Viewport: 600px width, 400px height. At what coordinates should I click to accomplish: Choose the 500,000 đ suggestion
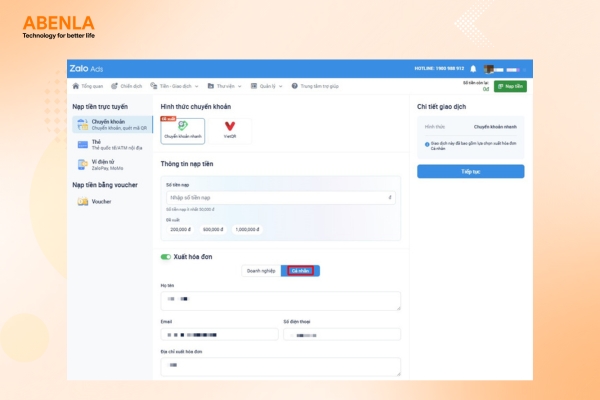(213, 230)
